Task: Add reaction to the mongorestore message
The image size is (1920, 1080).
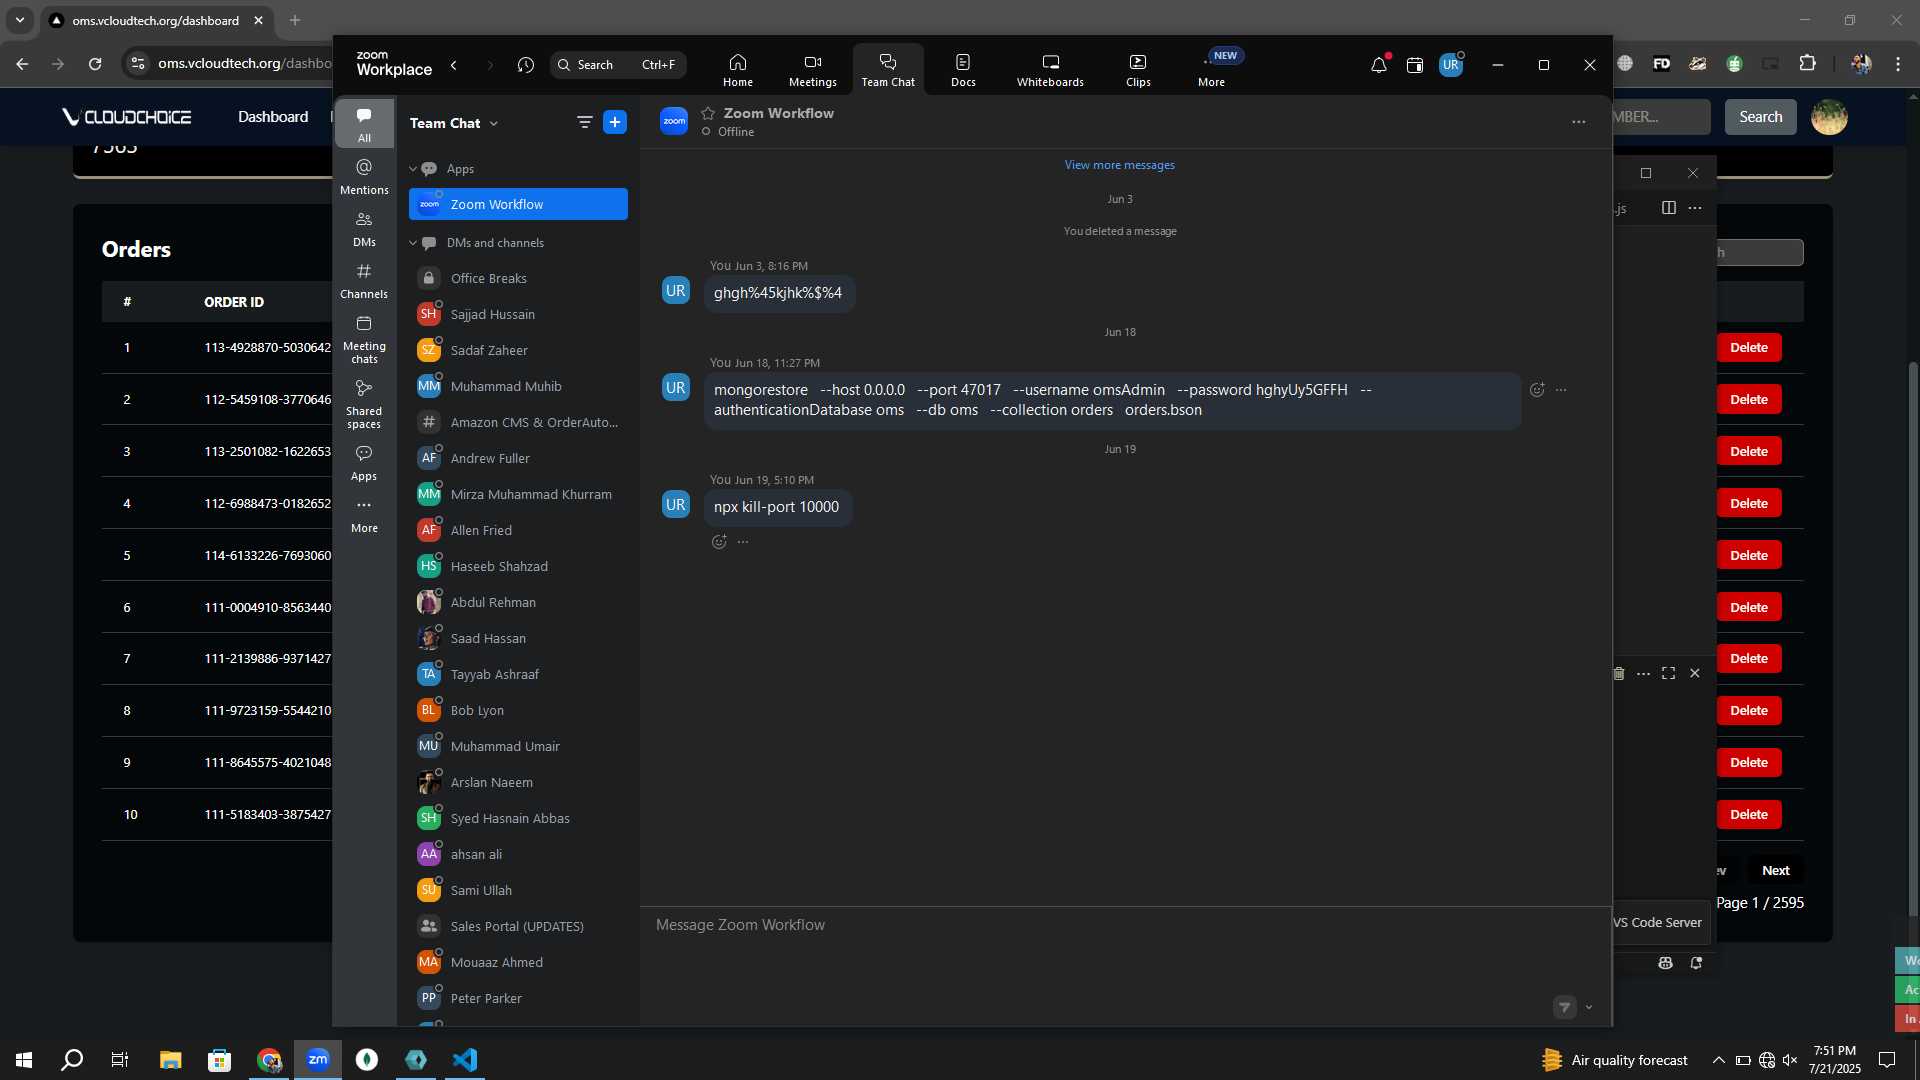Action: [x=1537, y=390]
